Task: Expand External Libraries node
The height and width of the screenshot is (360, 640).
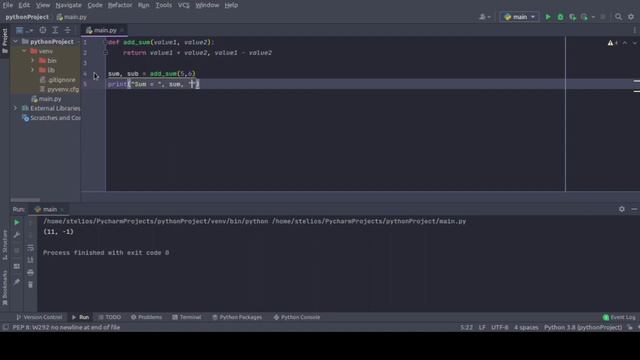Action: click(16, 108)
